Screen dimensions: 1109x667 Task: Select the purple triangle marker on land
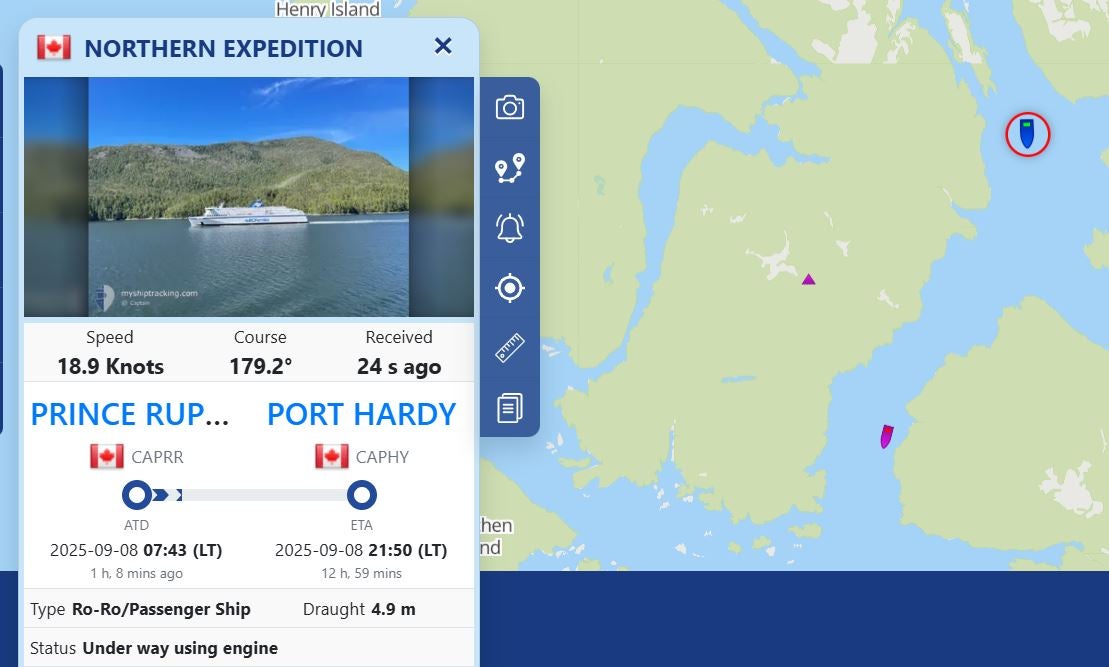(x=807, y=279)
